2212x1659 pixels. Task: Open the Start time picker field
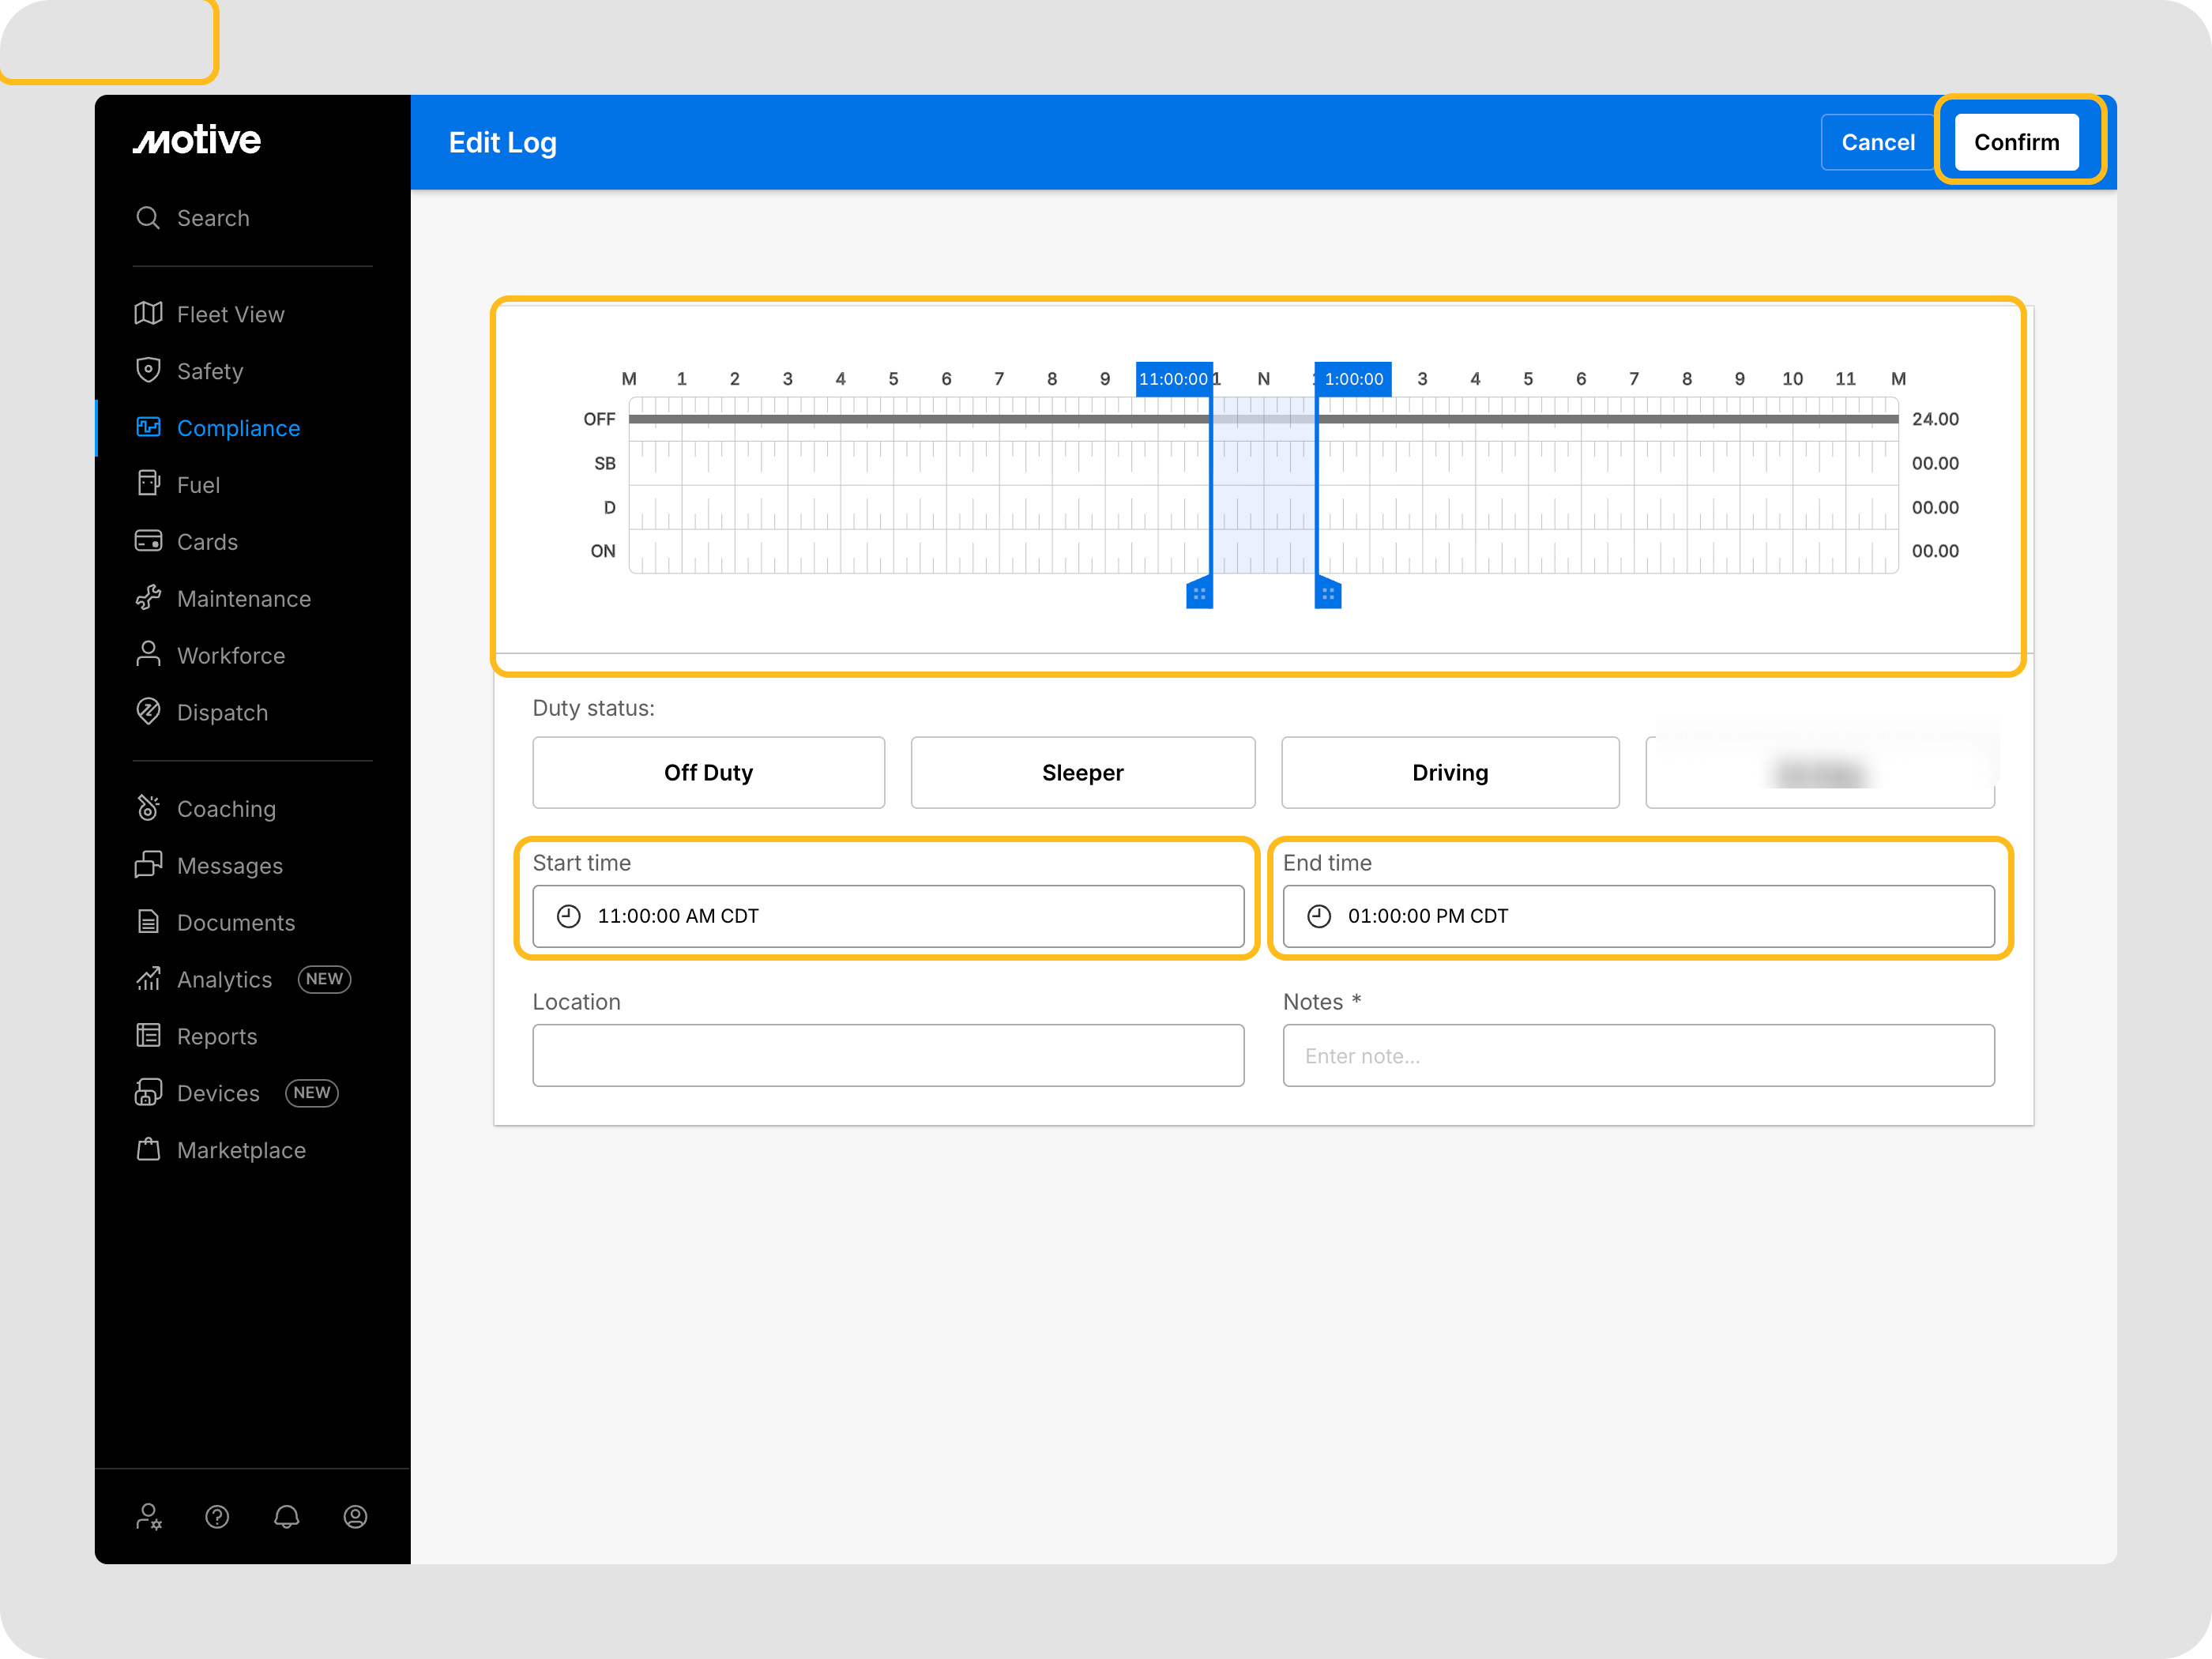tap(887, 916)
